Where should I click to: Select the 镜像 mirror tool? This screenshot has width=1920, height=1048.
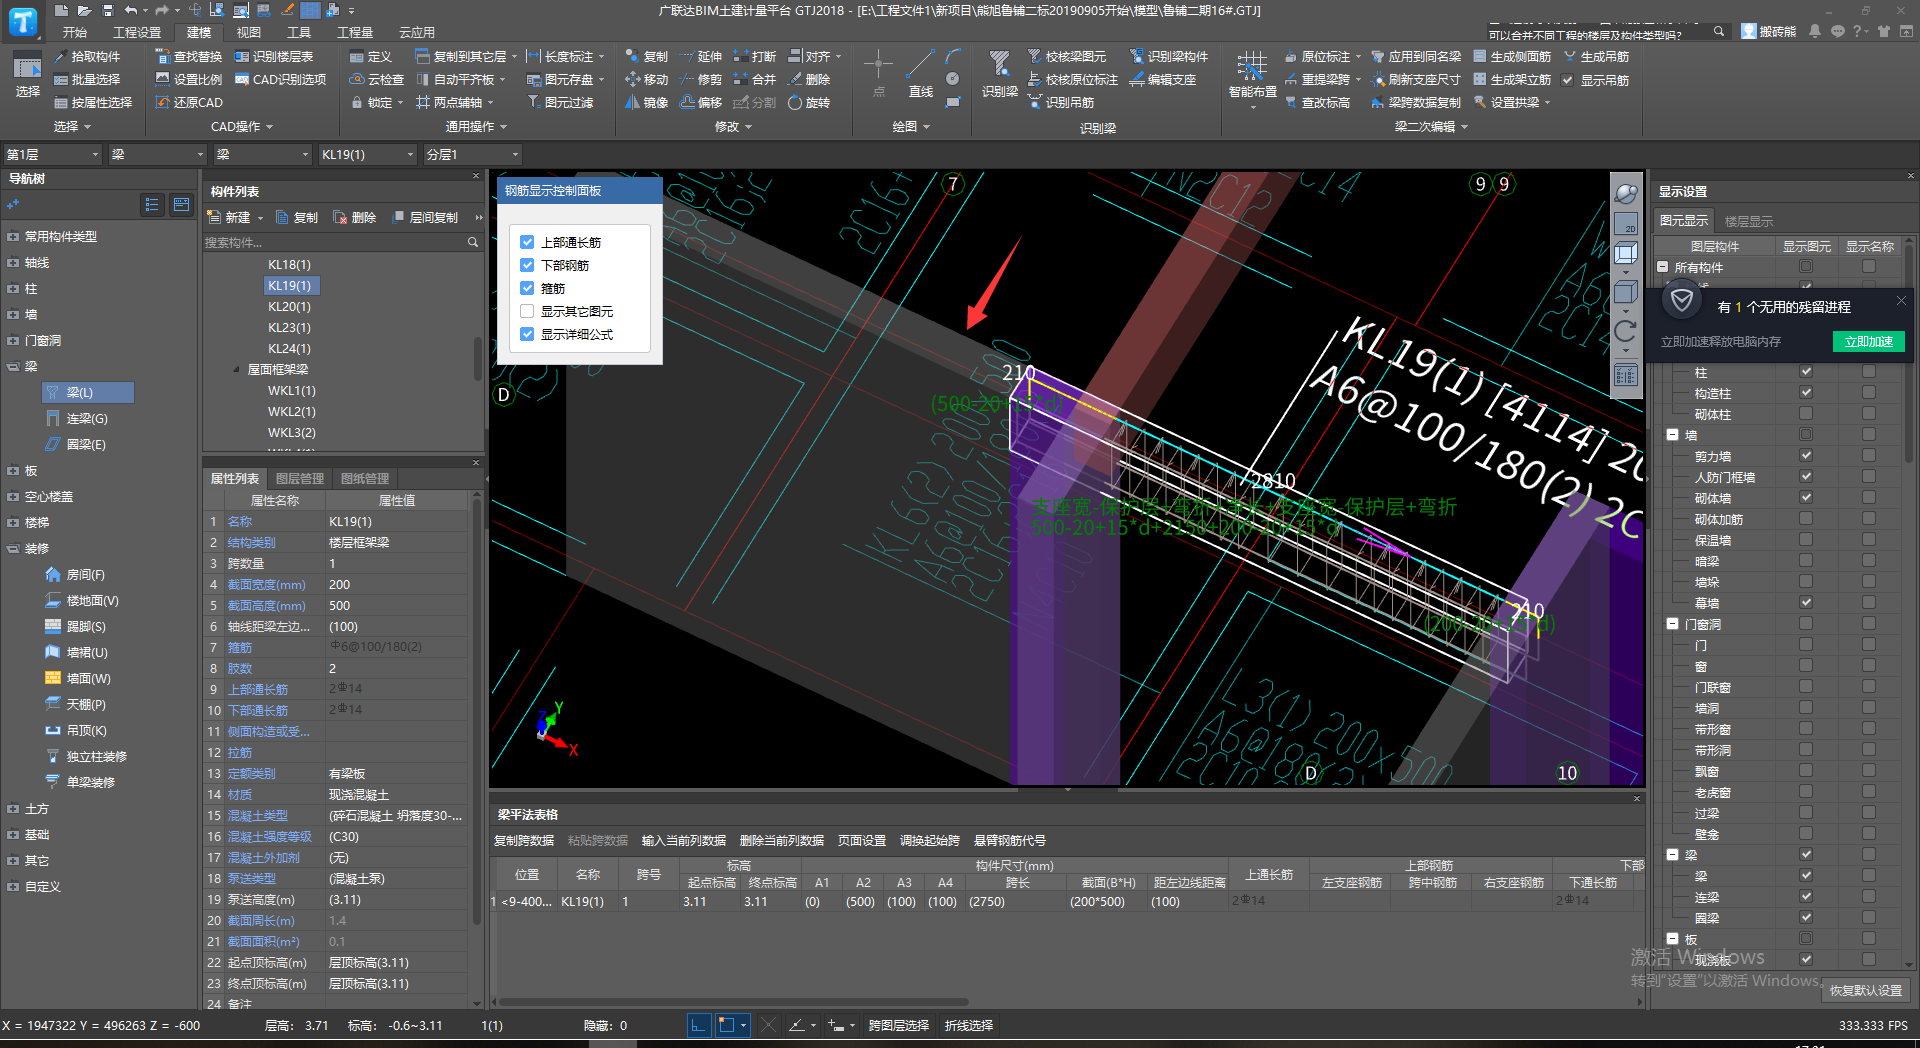646,103
